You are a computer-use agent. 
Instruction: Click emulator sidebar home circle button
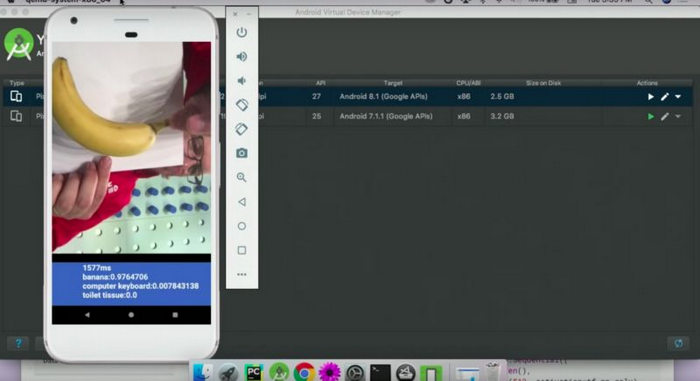[242, 226]
